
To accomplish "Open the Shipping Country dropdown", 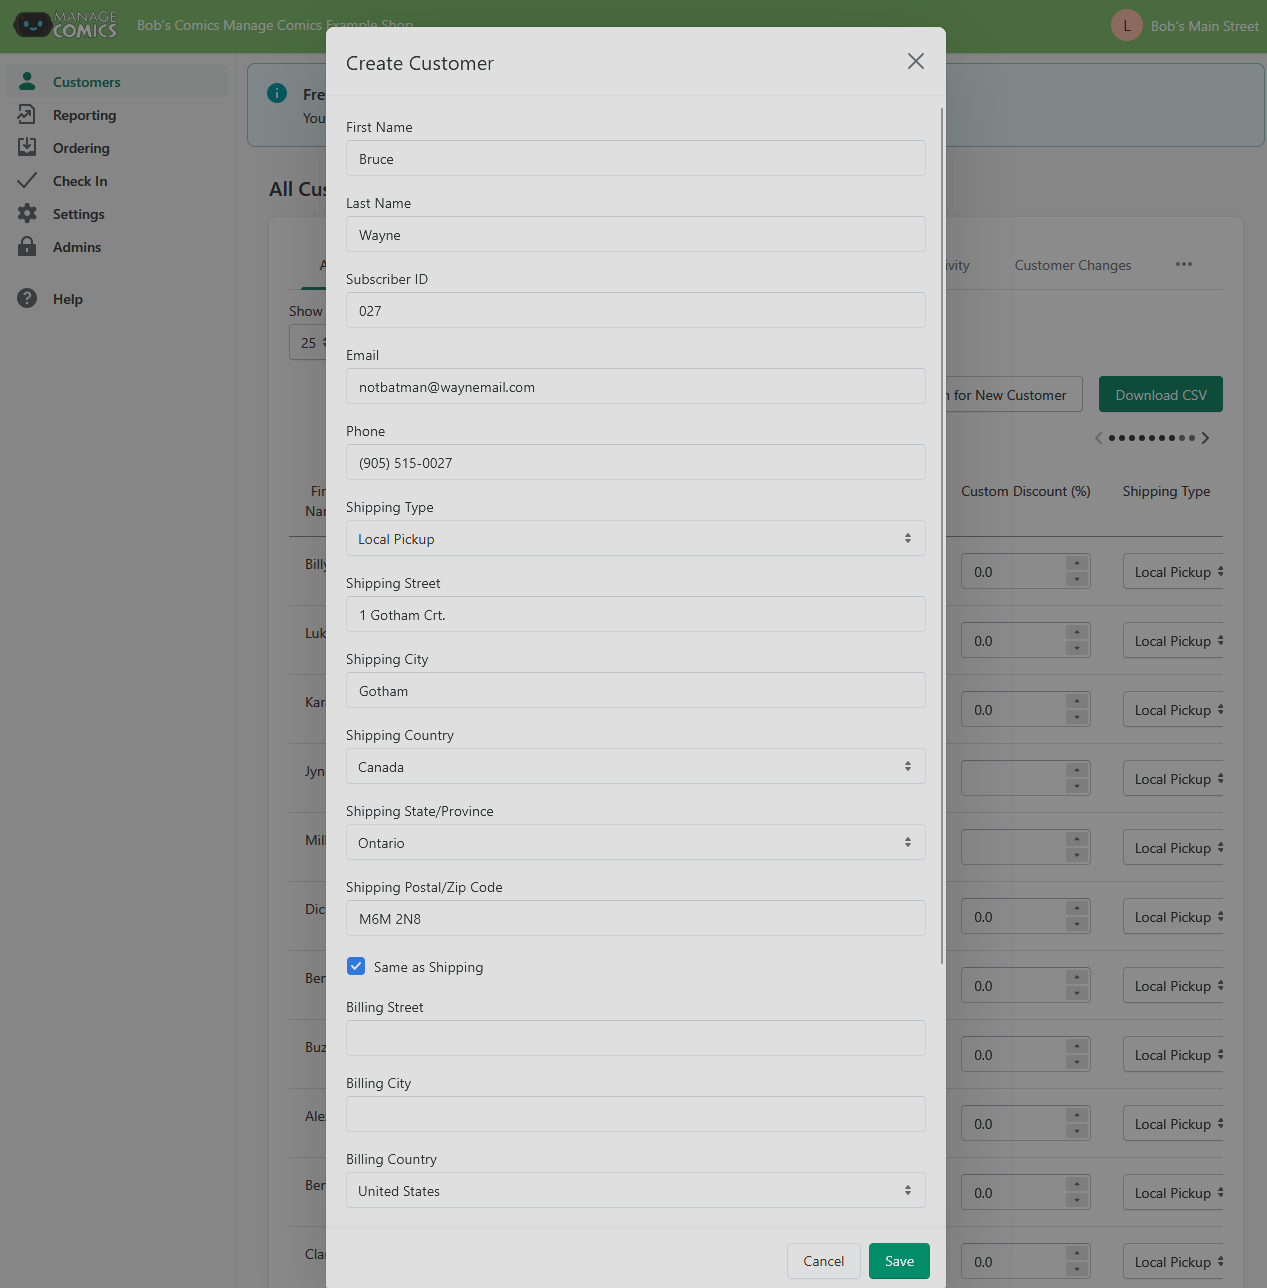I will tap(635, 766).
